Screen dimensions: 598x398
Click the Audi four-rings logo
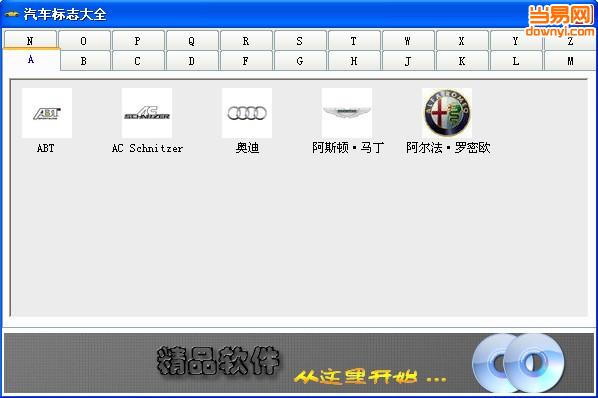click(247, 113)
